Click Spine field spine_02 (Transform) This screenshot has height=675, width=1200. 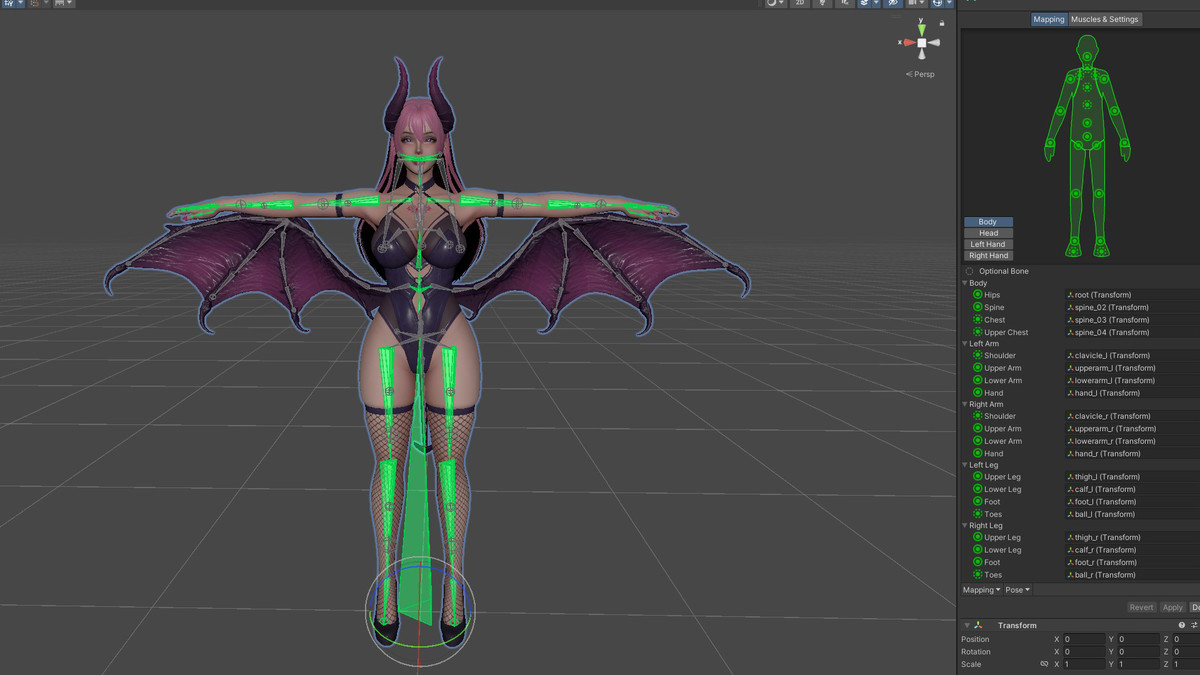point(1132,307)
